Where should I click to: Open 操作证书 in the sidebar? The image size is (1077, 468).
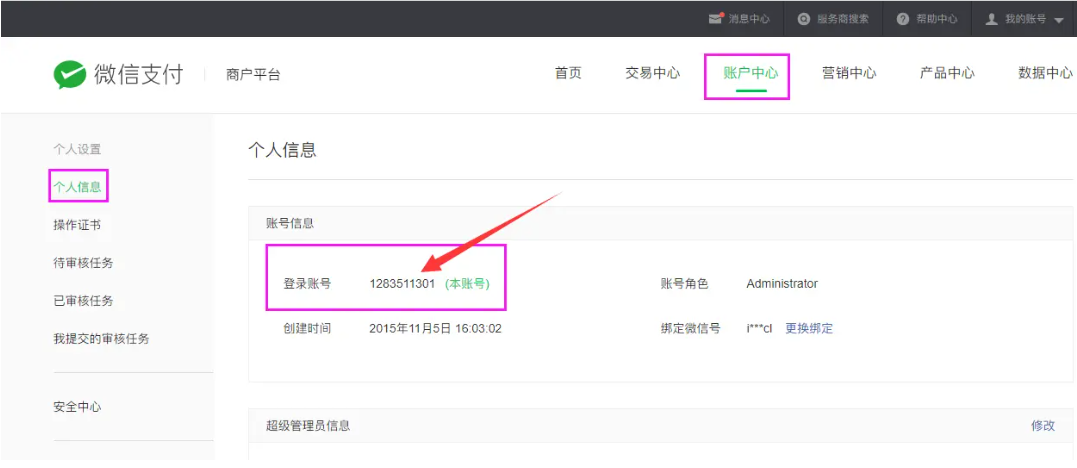(x=78, y=225)
